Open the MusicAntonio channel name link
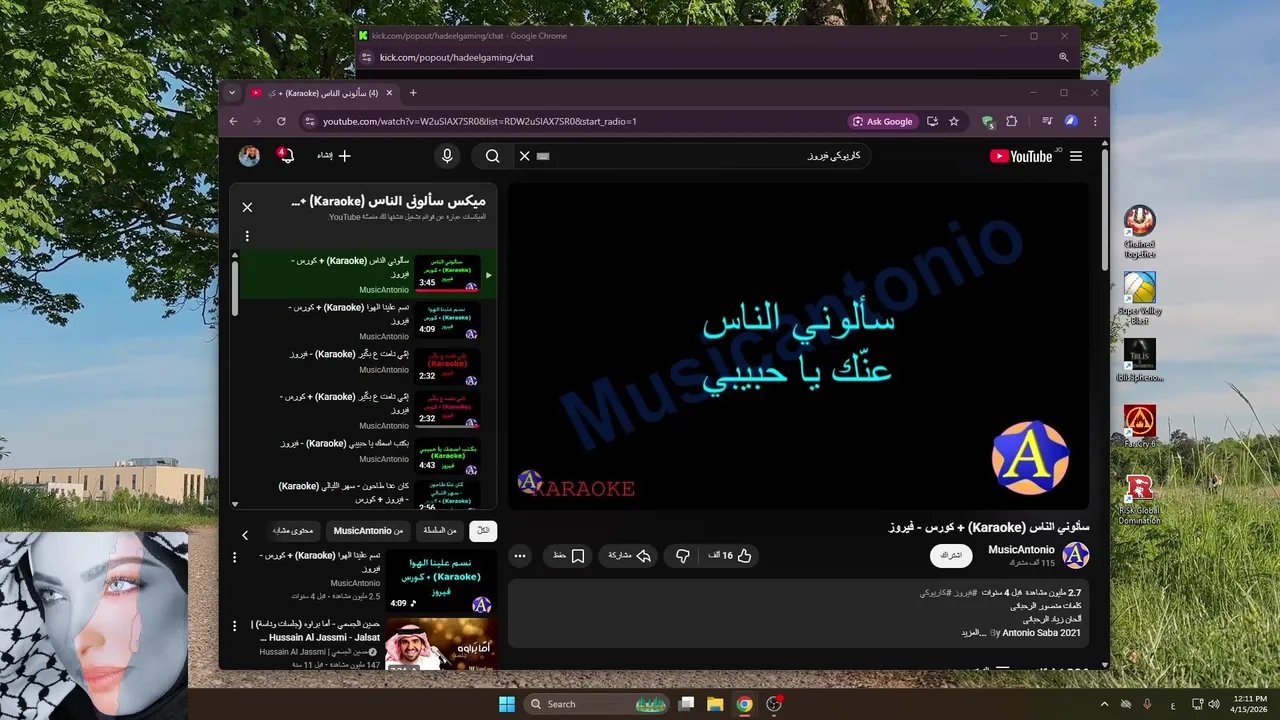 [1021, 550]
